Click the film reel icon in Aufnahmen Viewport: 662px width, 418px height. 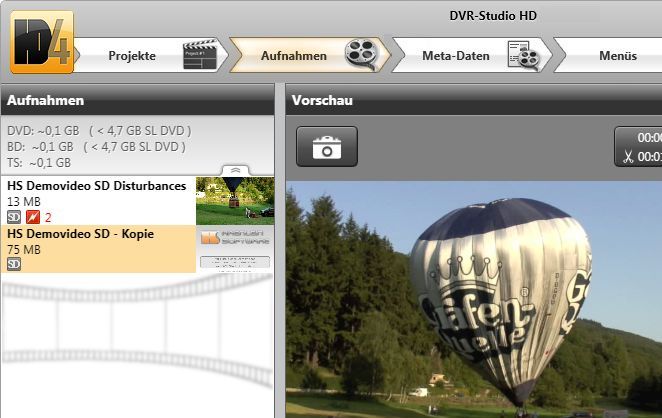point(361,54)
